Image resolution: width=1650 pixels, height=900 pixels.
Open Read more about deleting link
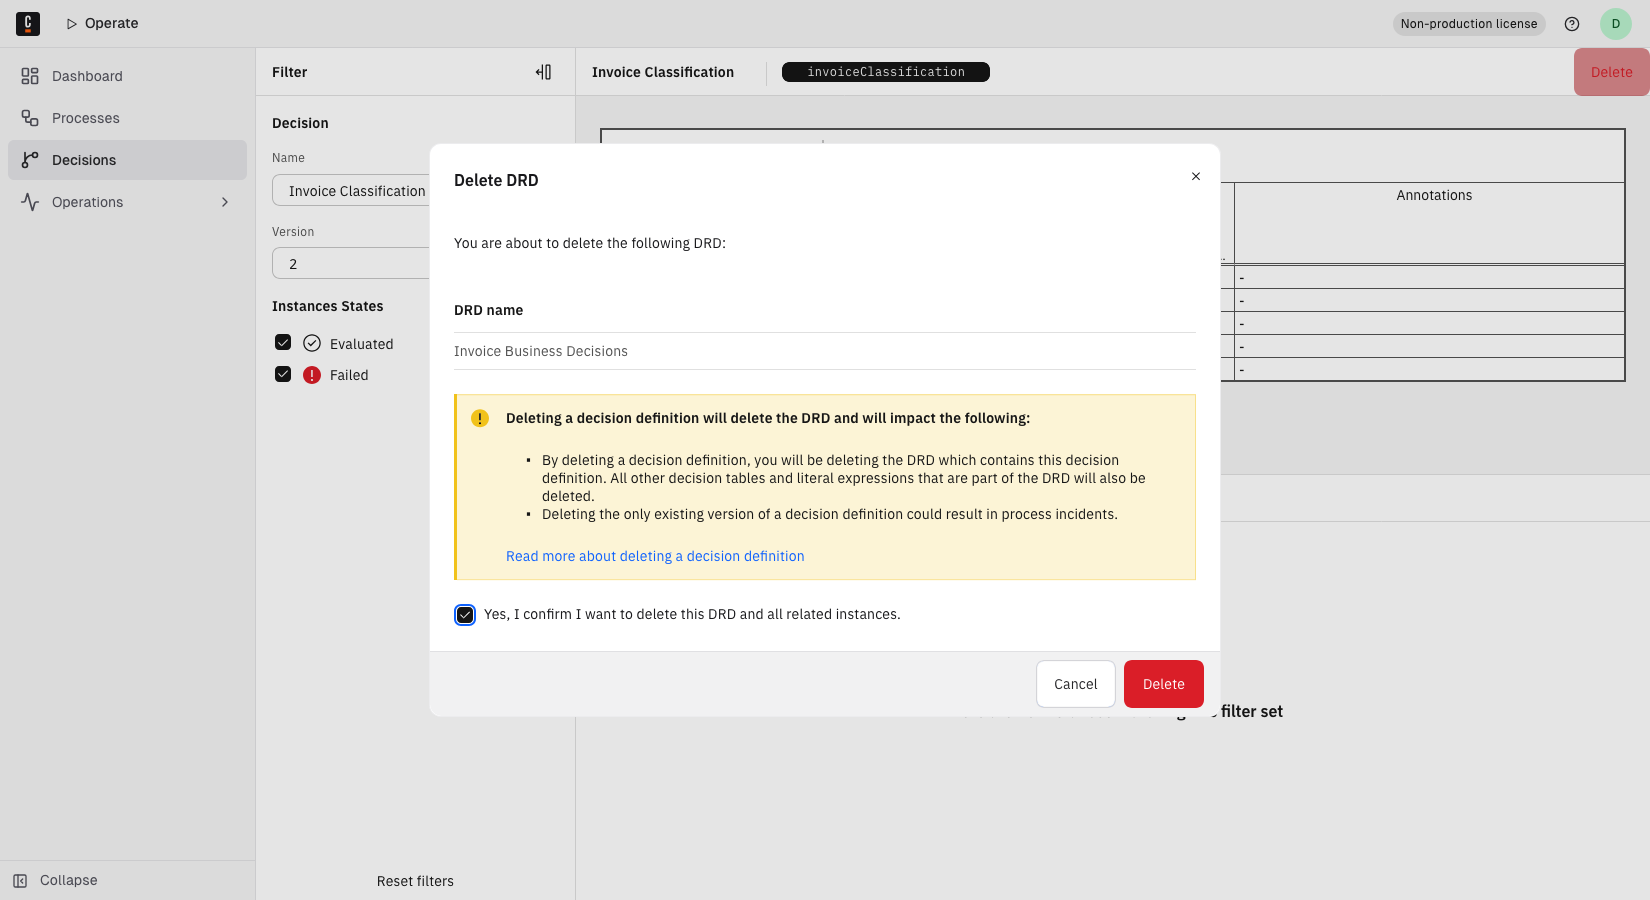(655, 556)
